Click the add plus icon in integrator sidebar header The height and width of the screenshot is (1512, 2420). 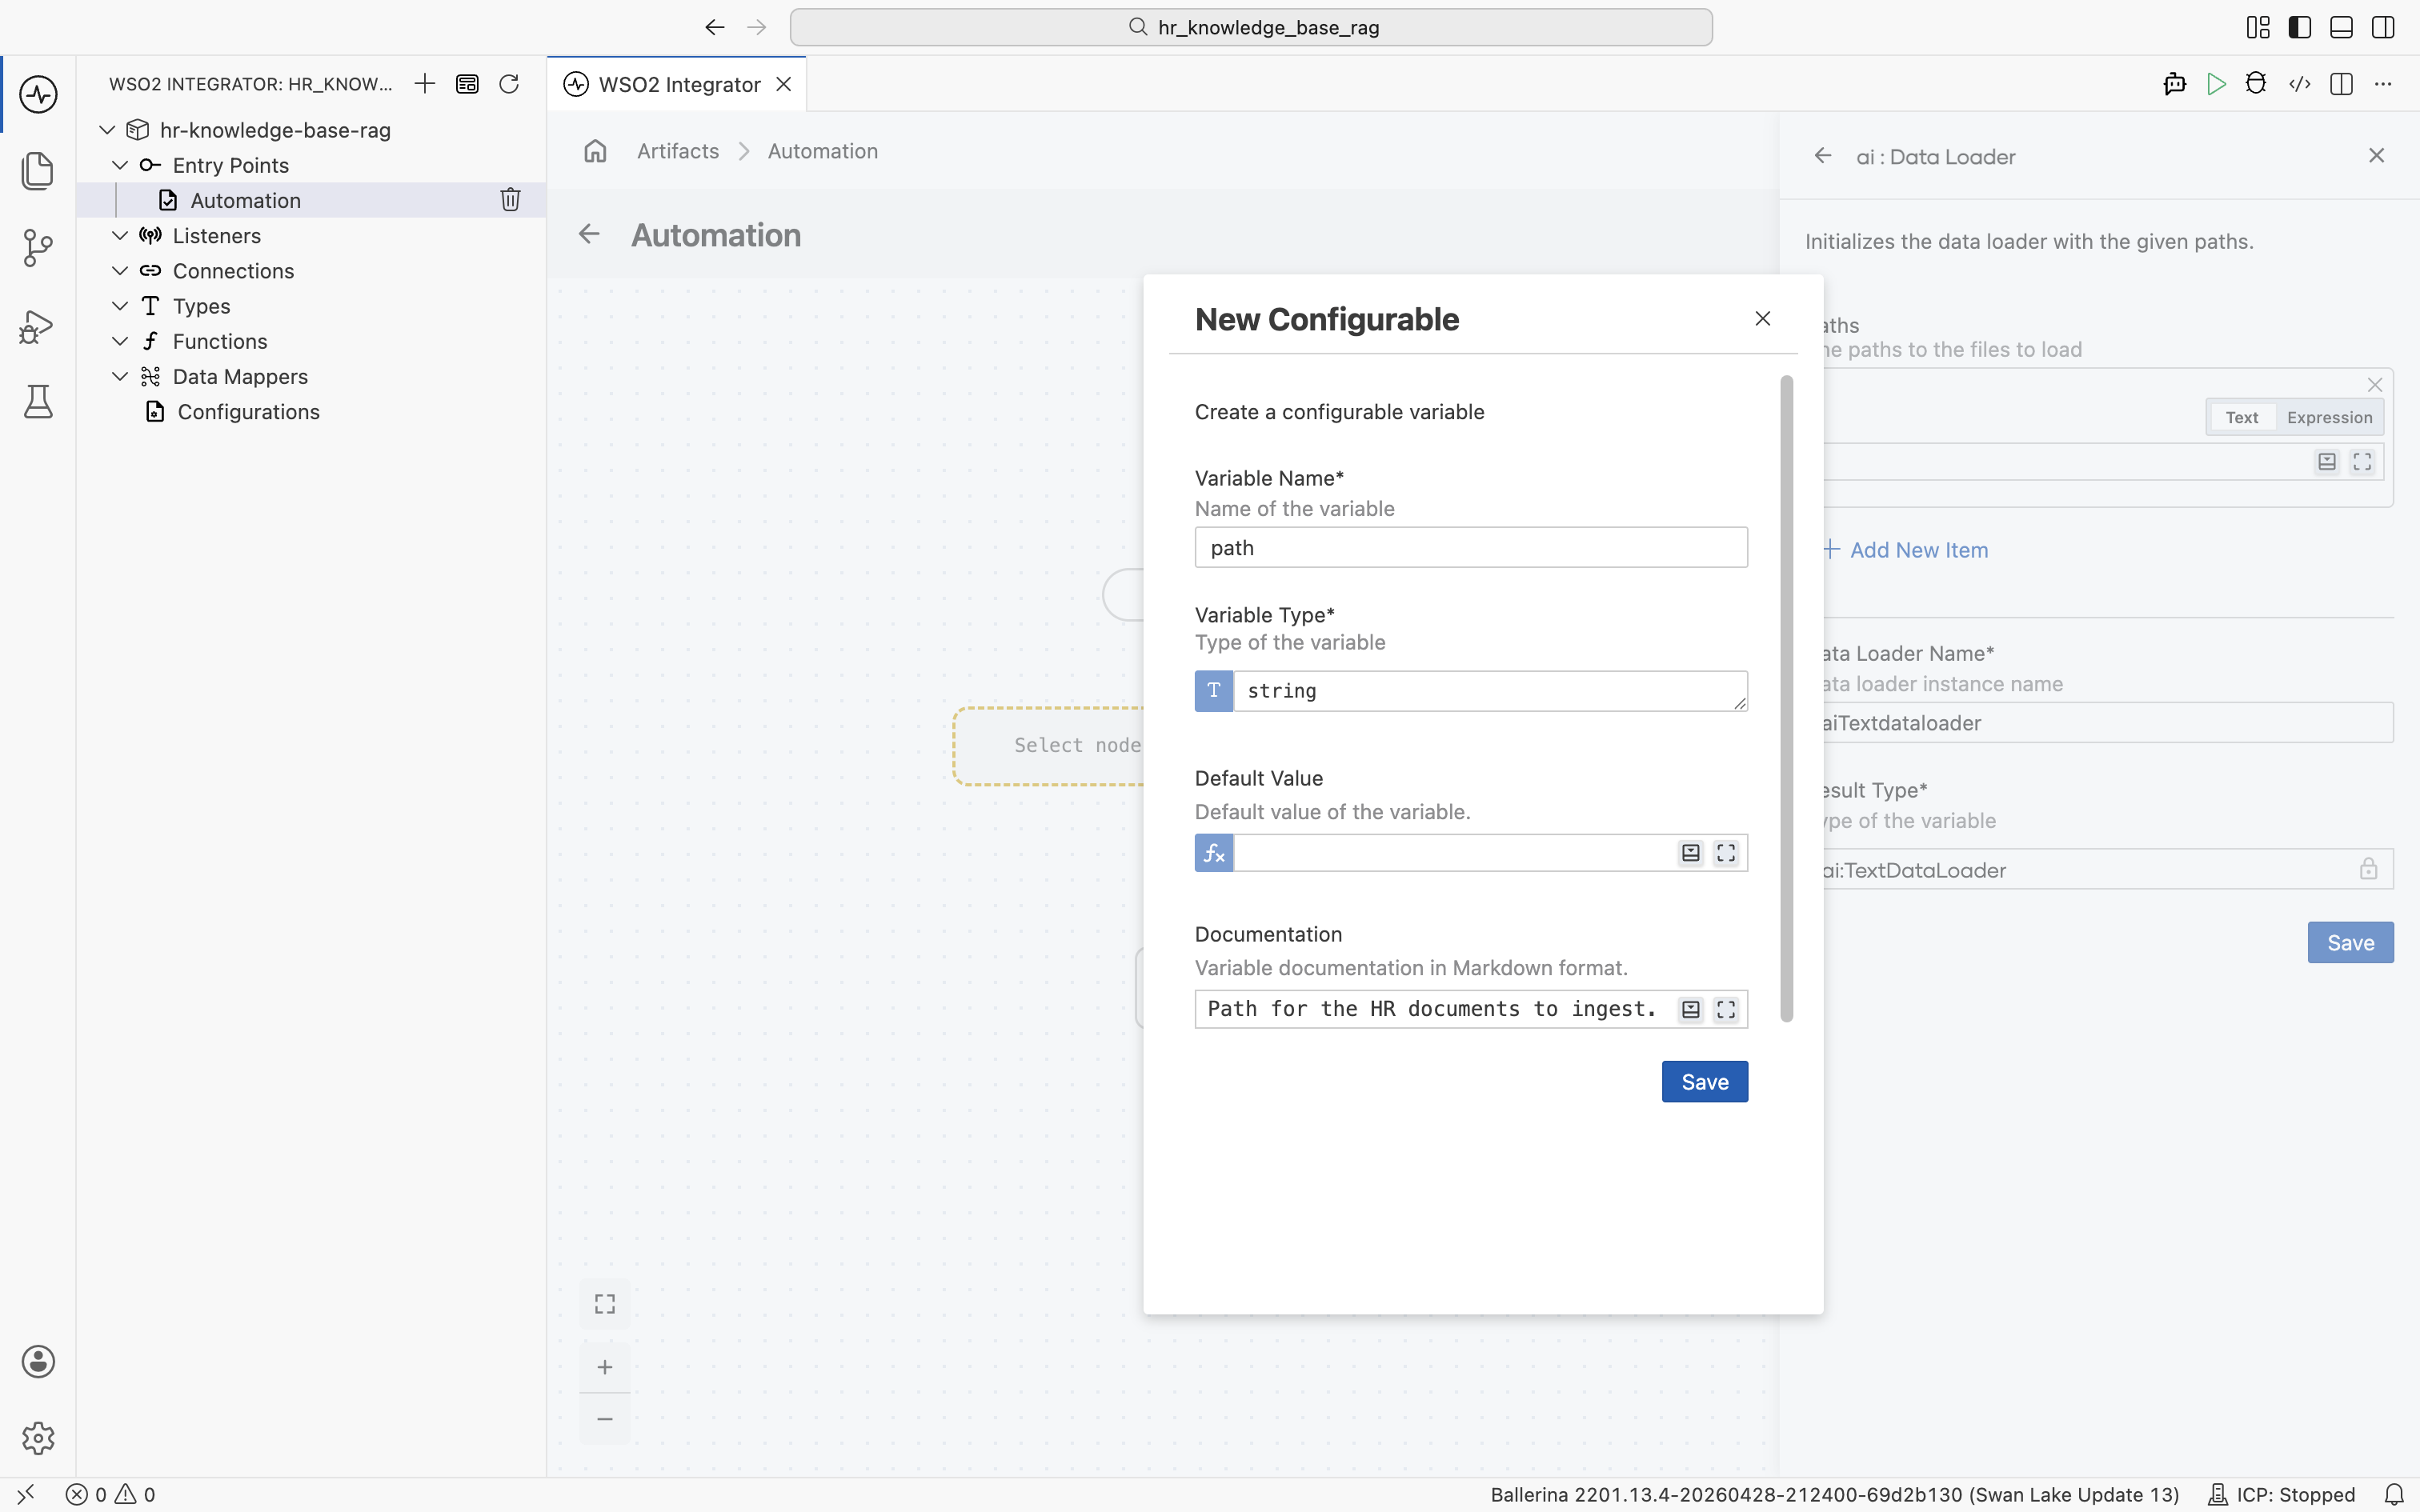coord(425,84)
